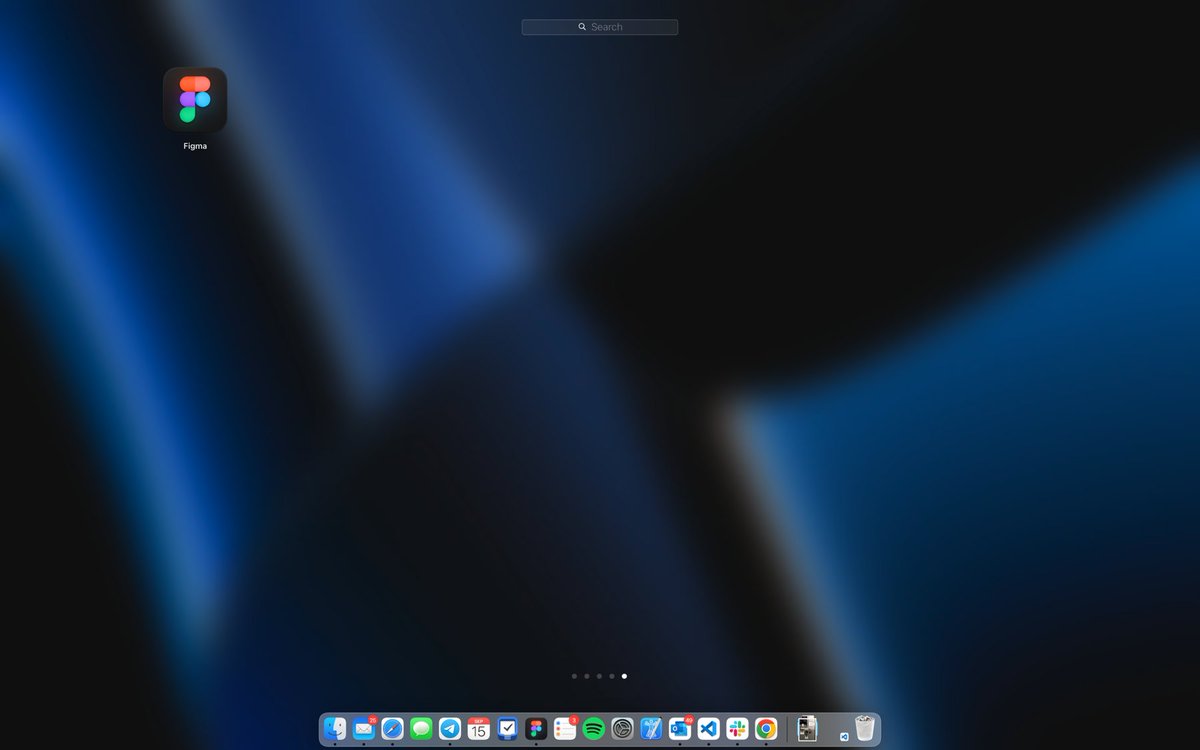
Task: Open Finder from the Dock
Action: 334,728
